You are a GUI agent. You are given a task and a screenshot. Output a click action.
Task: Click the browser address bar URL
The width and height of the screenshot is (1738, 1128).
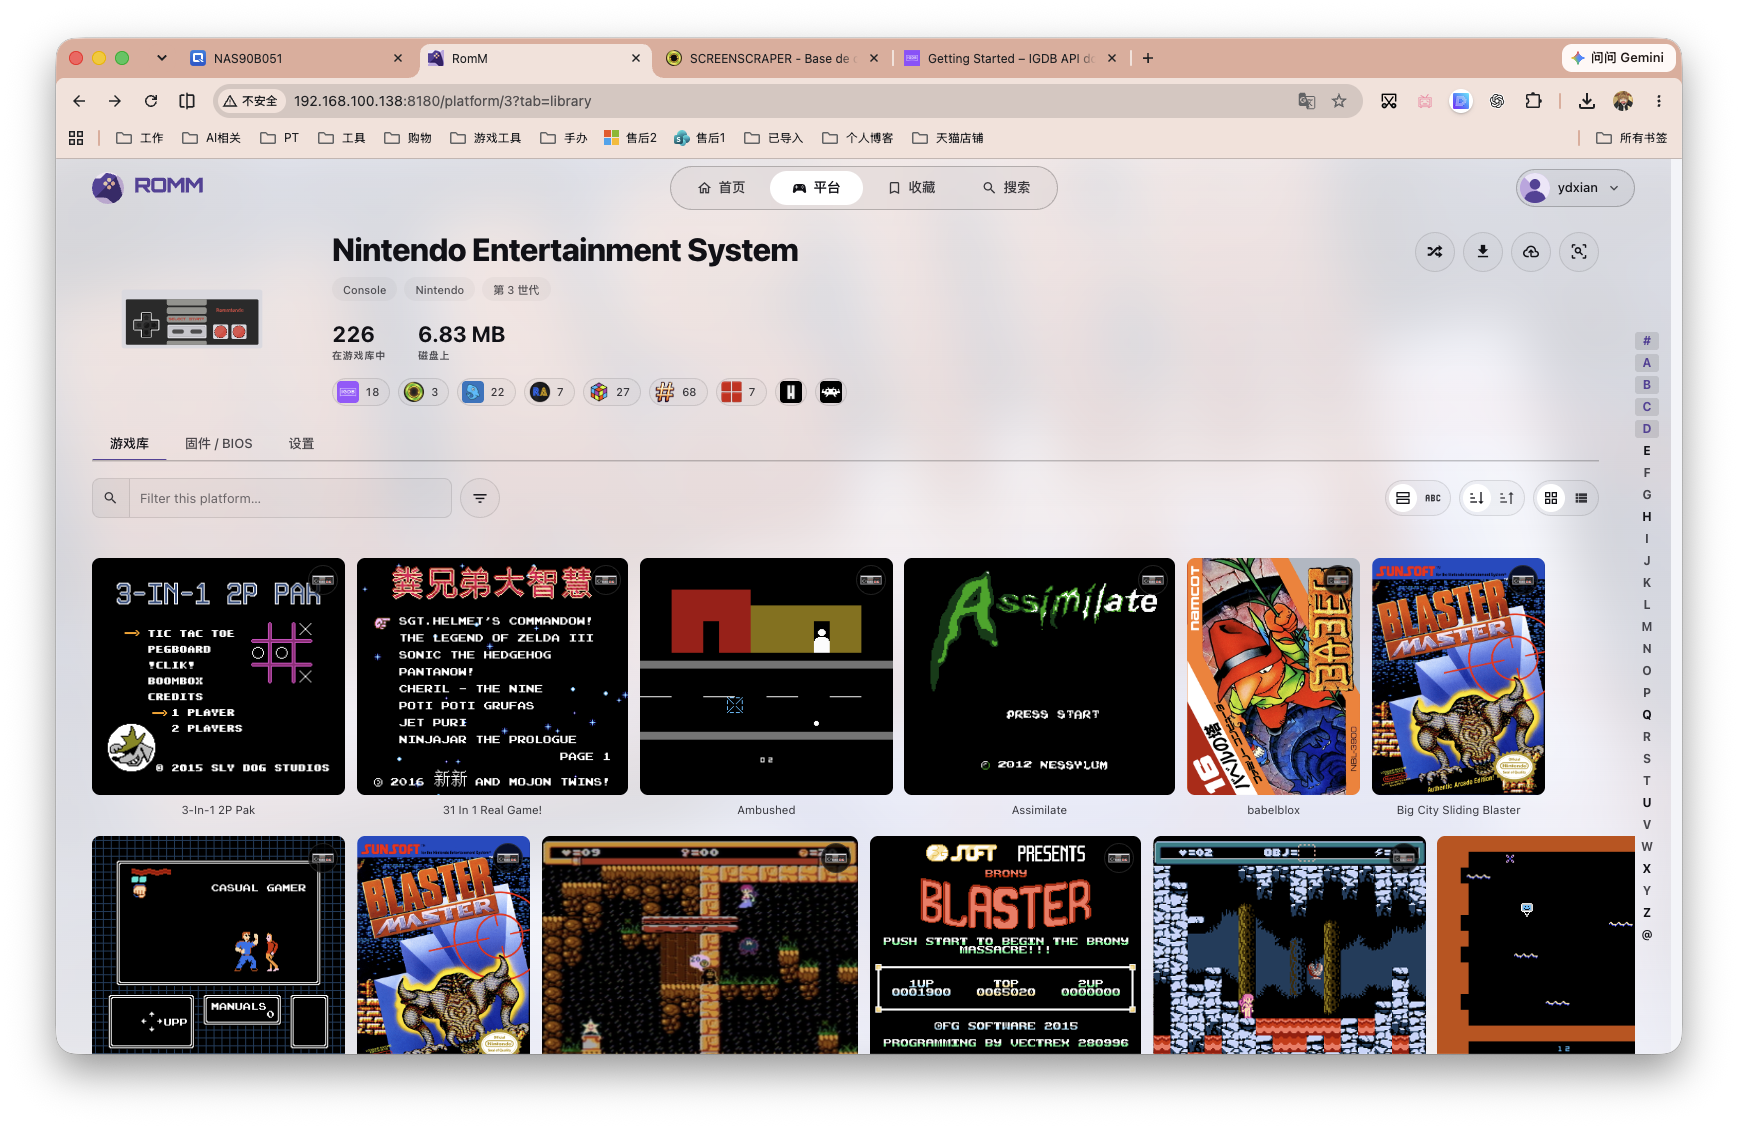pyautogui.click(x=442, y=101)
